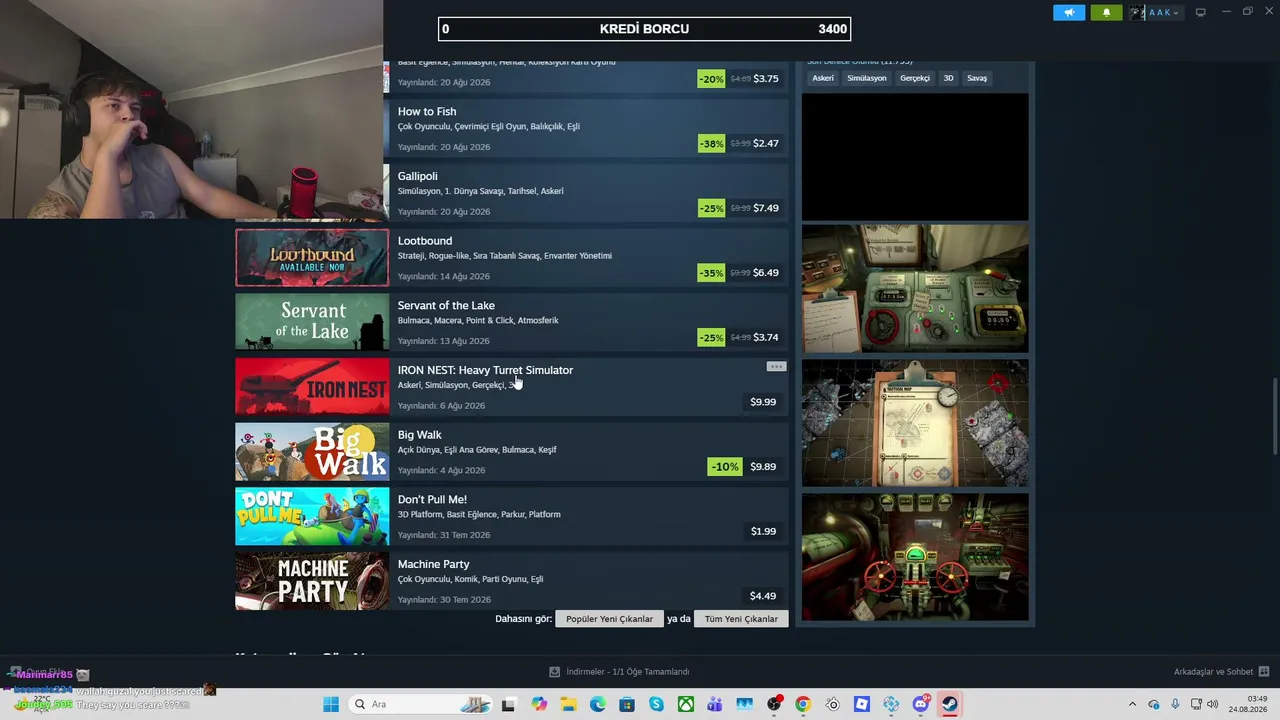Open the microphone tray icon
Viewport: 1280px width, 720px height.
coord(1175,705)
